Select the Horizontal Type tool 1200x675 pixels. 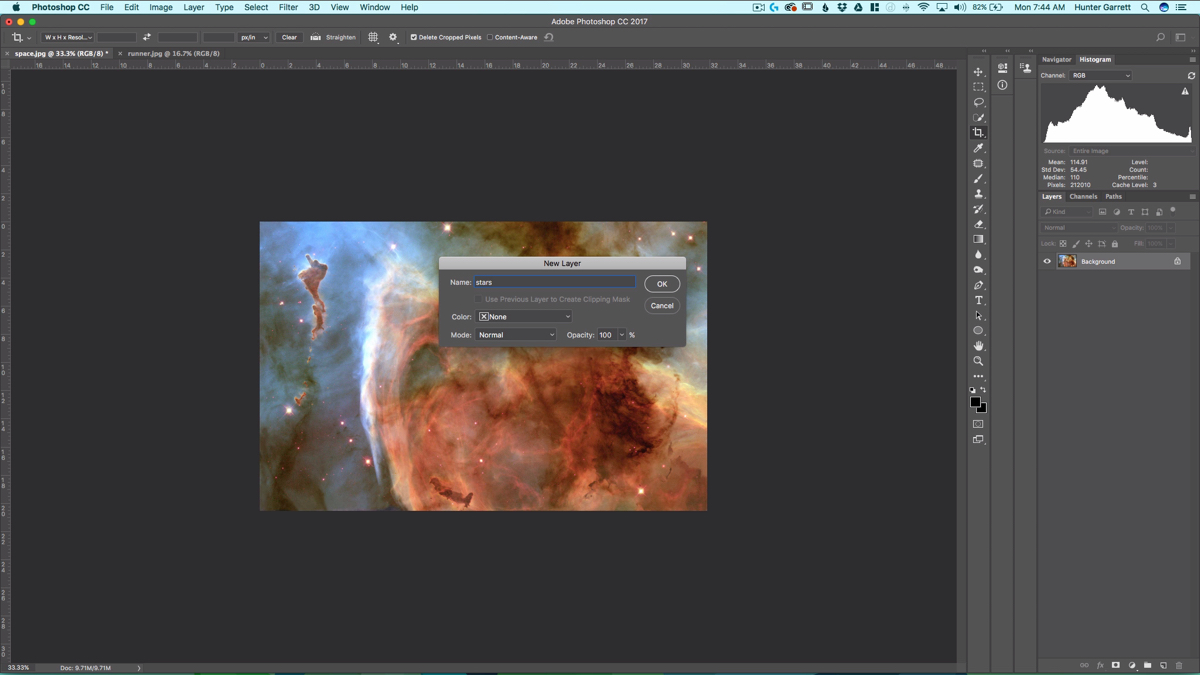coord(978,300)
